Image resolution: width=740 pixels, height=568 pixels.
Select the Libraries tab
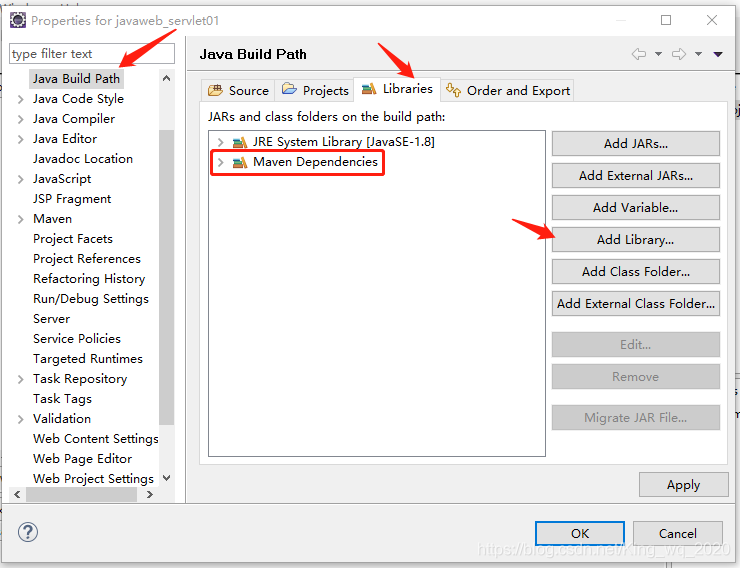397,89
